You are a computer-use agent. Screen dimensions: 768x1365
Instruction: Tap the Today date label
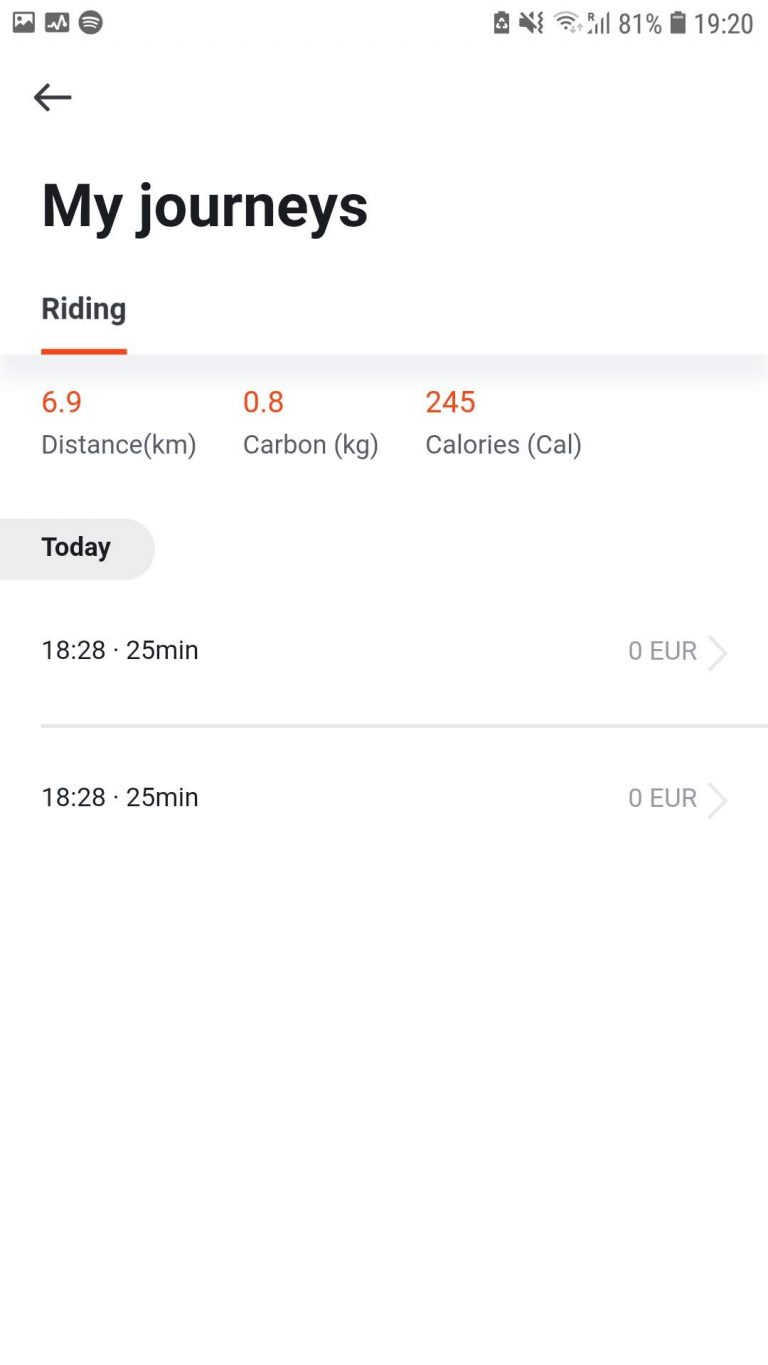pos(76,547)
